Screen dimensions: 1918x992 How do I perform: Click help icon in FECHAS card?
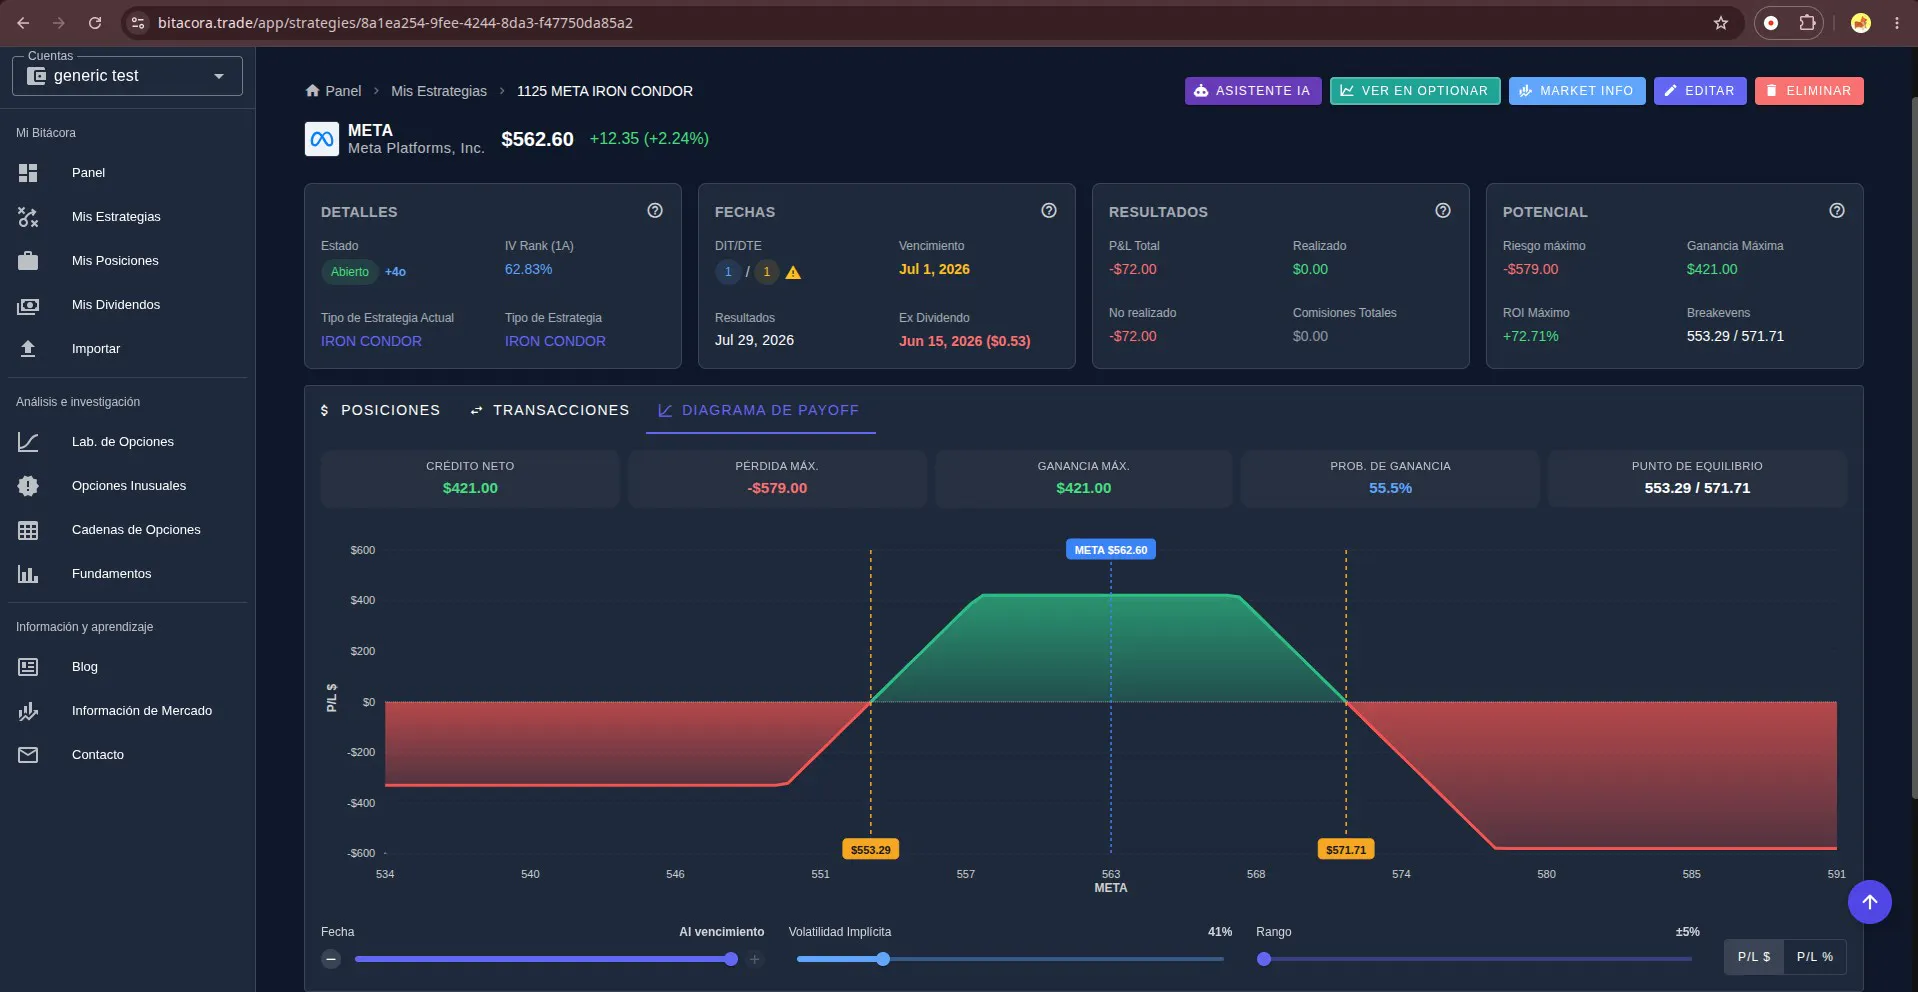(x=1049, y=211)
